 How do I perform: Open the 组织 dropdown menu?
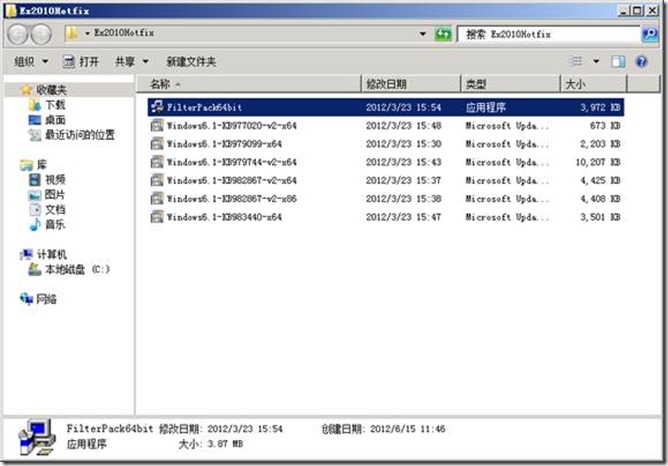(x=31, y=62)
